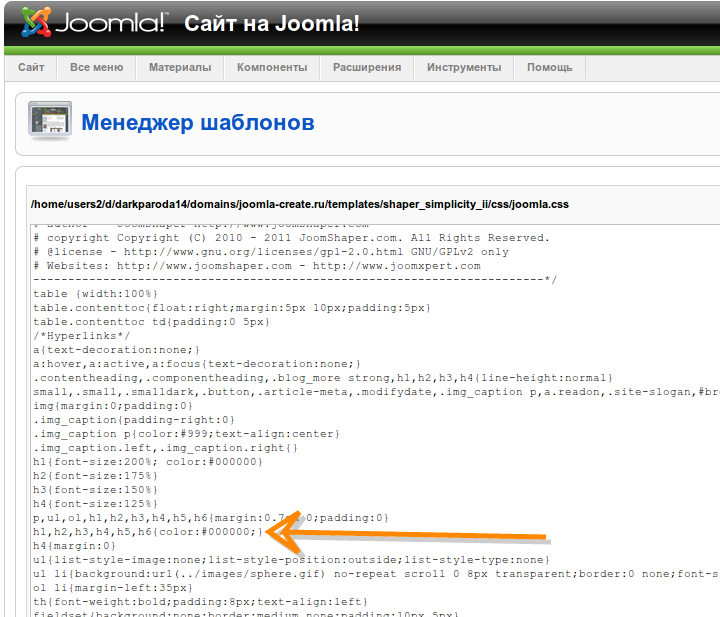Click the joomla.css file path text
This screenshot has width=720, height=617.
coord(300,204)
